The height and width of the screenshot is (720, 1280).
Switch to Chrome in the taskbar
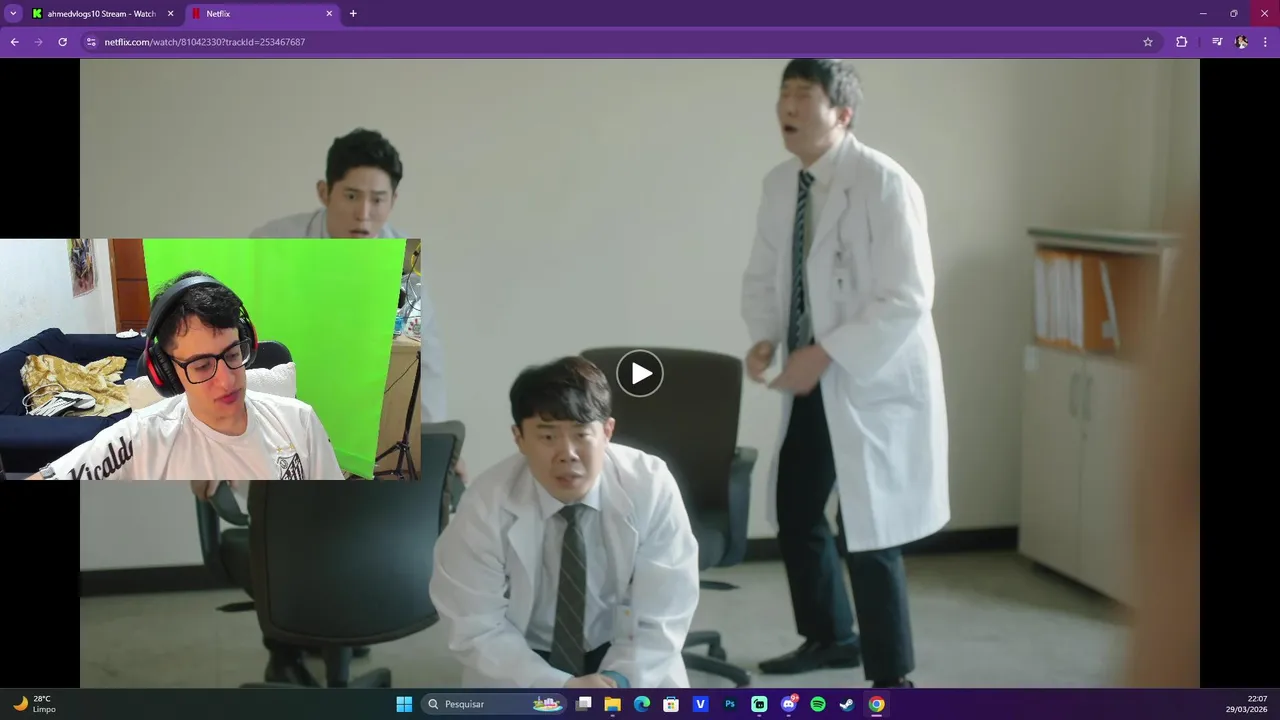tap(876, 704)
